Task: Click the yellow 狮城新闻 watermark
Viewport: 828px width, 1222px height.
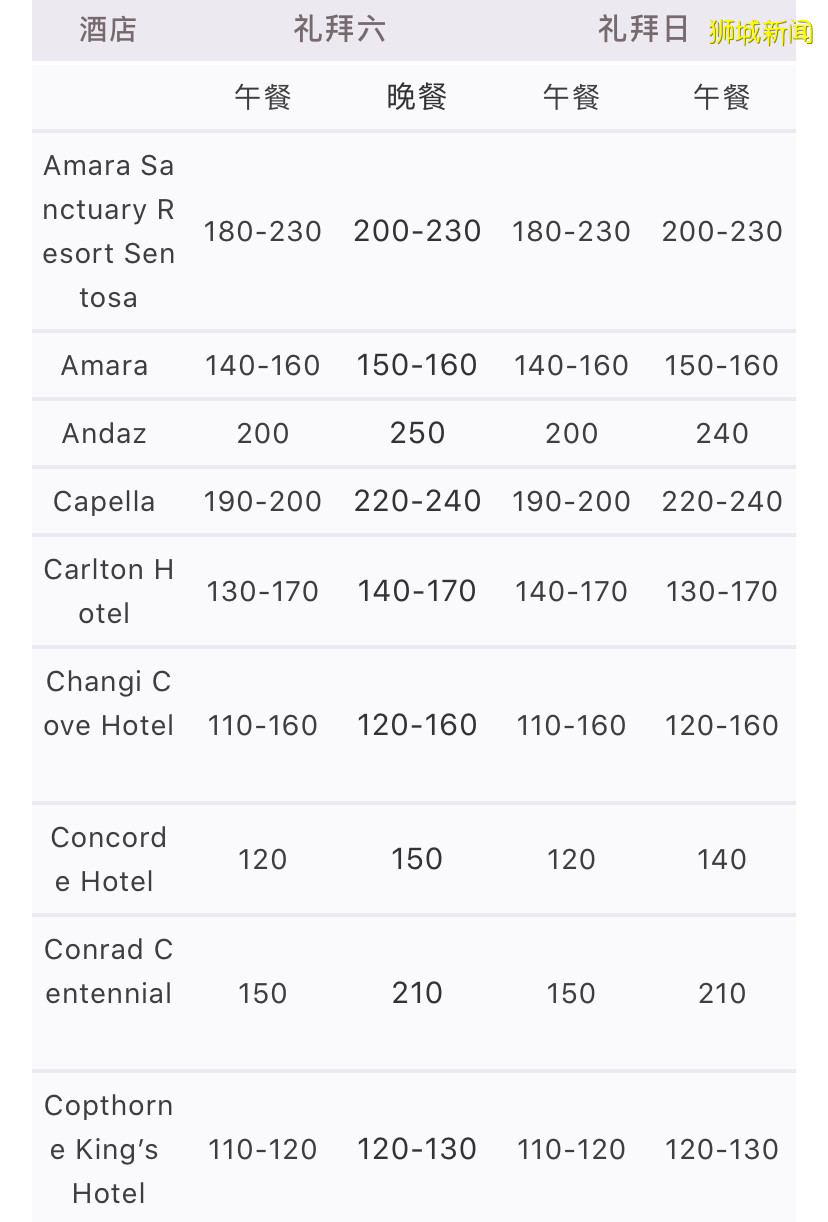Action: (761, 32)
